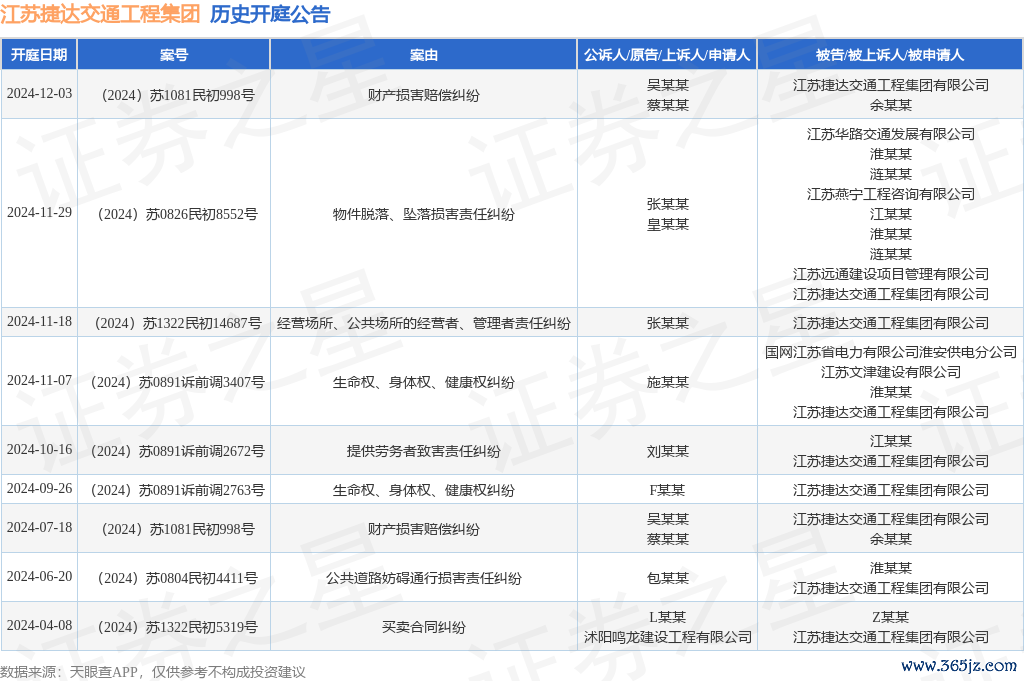Click plaintiff 刘某某
The width and height of the screenshot is (1024, 681).
pyautogui.click(x=667, y=451)
